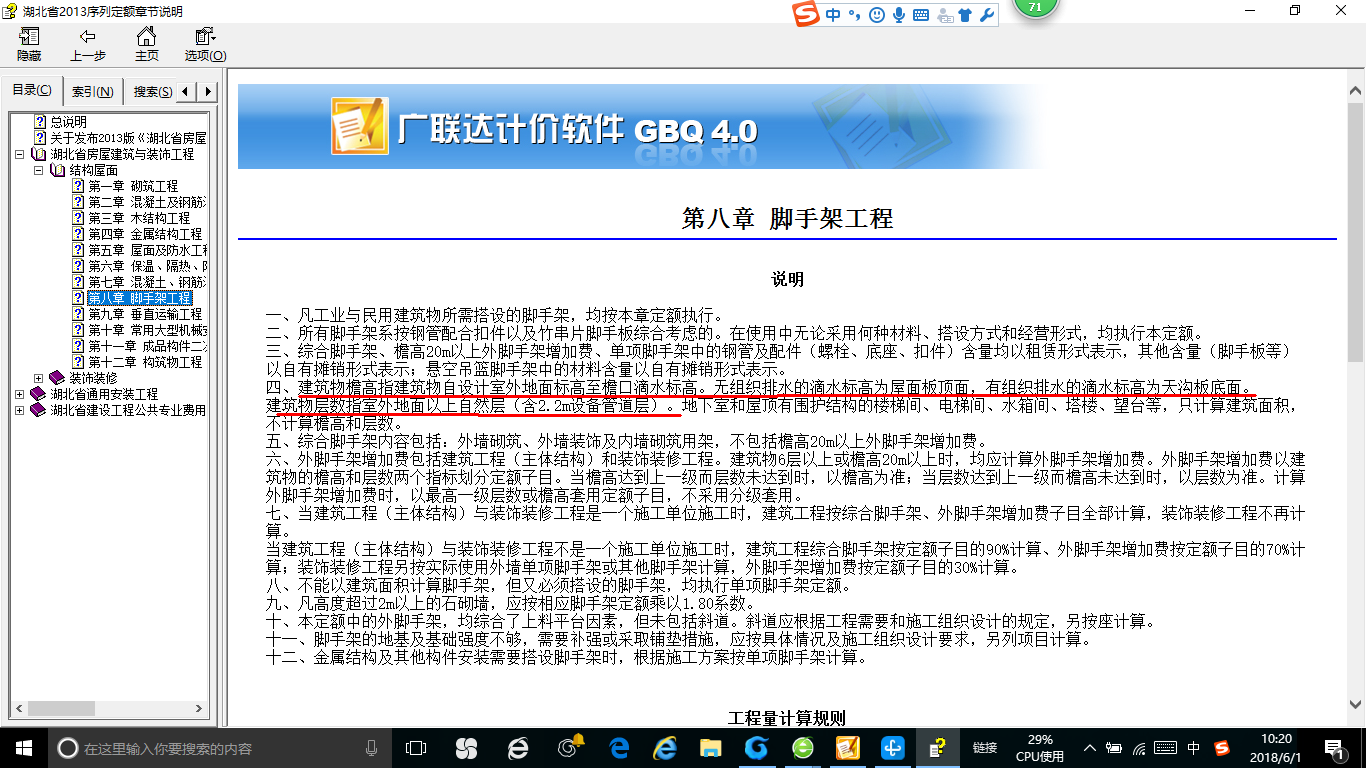Image resolution: width=1366 pixels, height=768 pixels.
Task: Select 第四章 金属结构工程
Action: click(x=145, y=234)
